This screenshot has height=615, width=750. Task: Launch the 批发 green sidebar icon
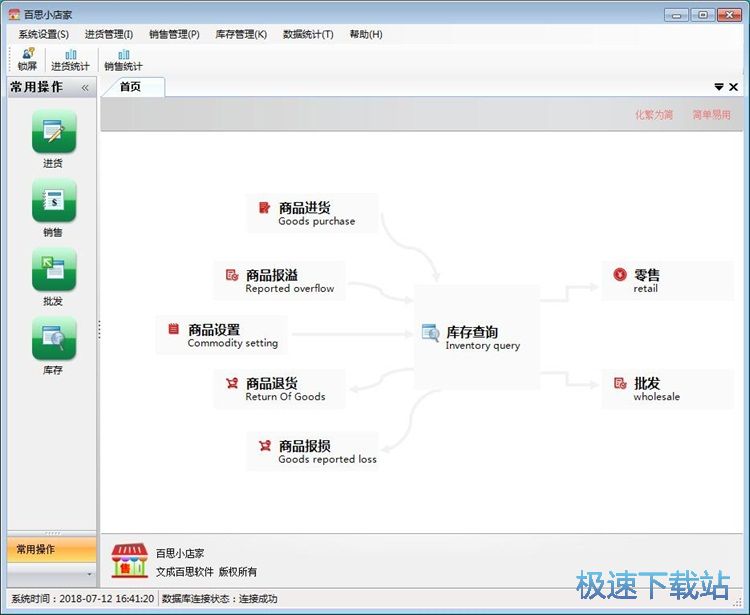(x=54, y=269)
